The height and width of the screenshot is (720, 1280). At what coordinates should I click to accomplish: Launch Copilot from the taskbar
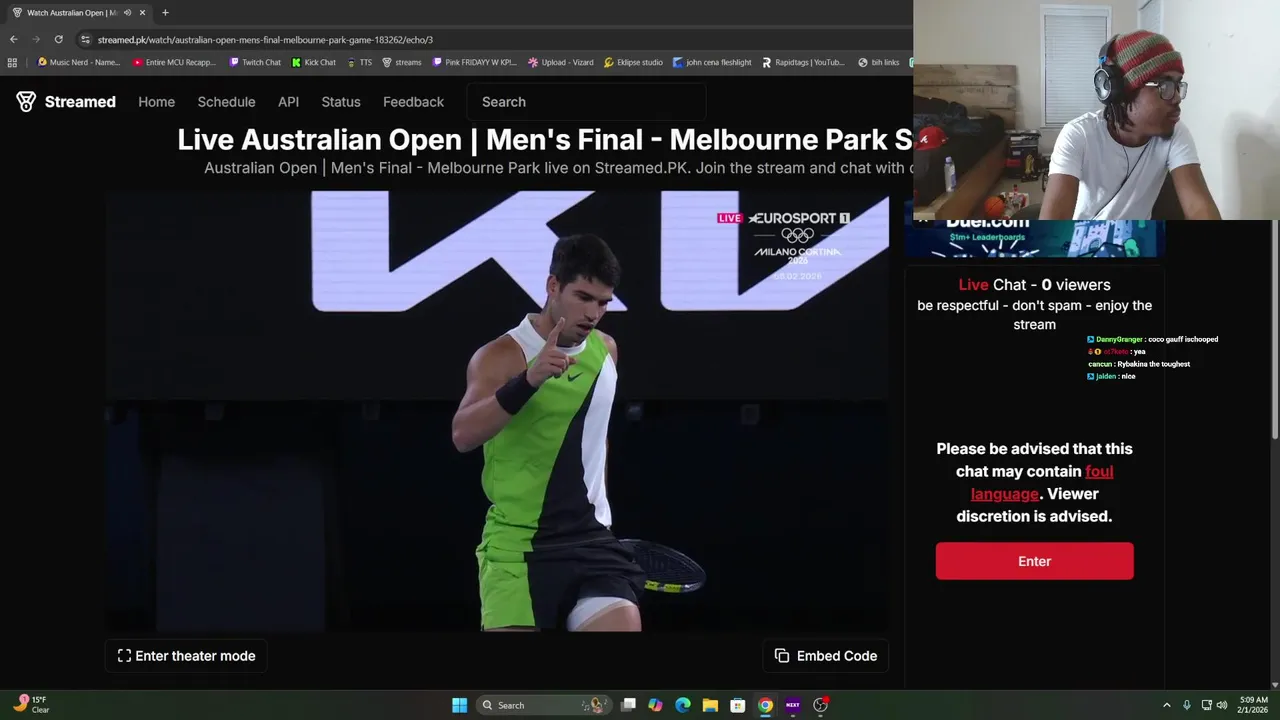point(655,705)
